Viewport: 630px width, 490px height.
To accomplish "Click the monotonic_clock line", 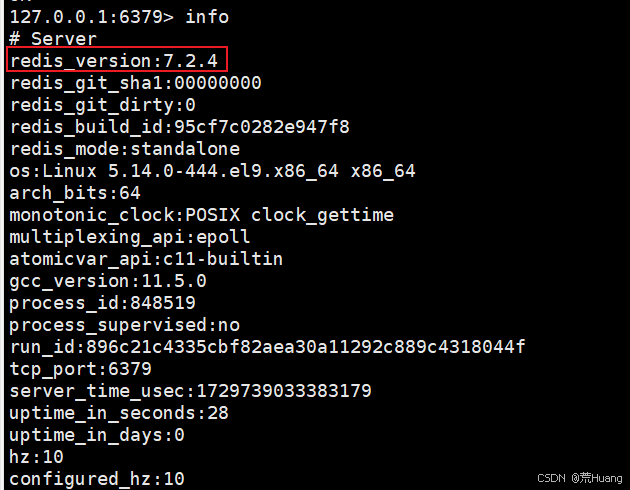I will 201,215.
